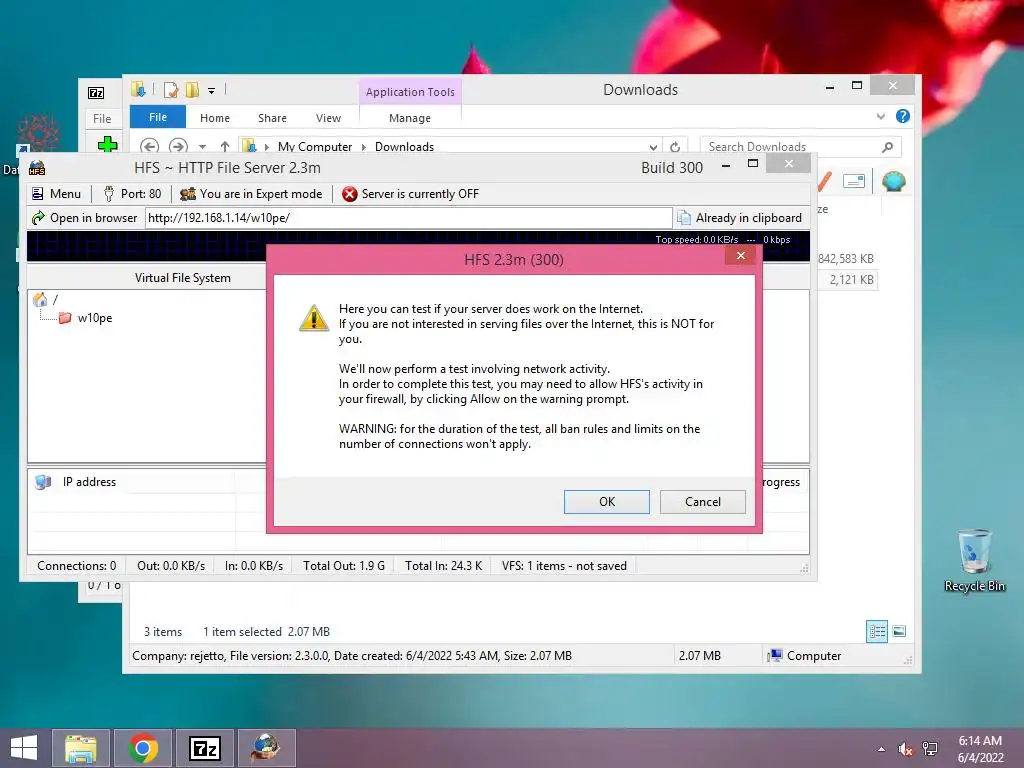Image resolution: width=1024 pixels, height=768 pixels.
Task: Click the pencil icon in the background window
Action: click(825, 181)
